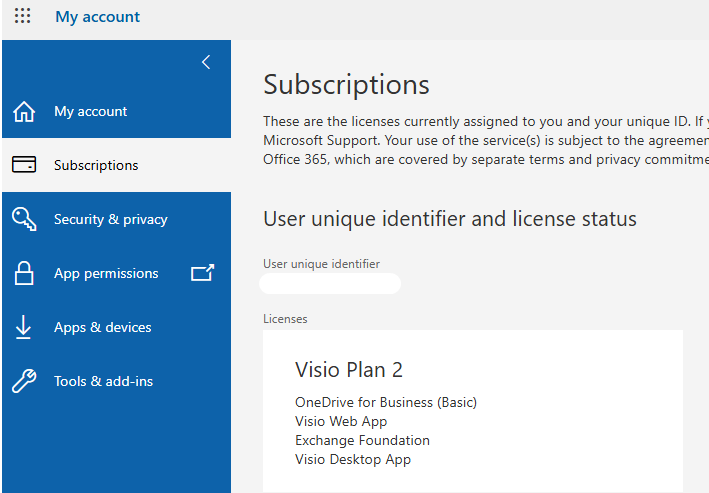Click the Visio Desktop App entry

pyautogui.click(x=353, y=459)
